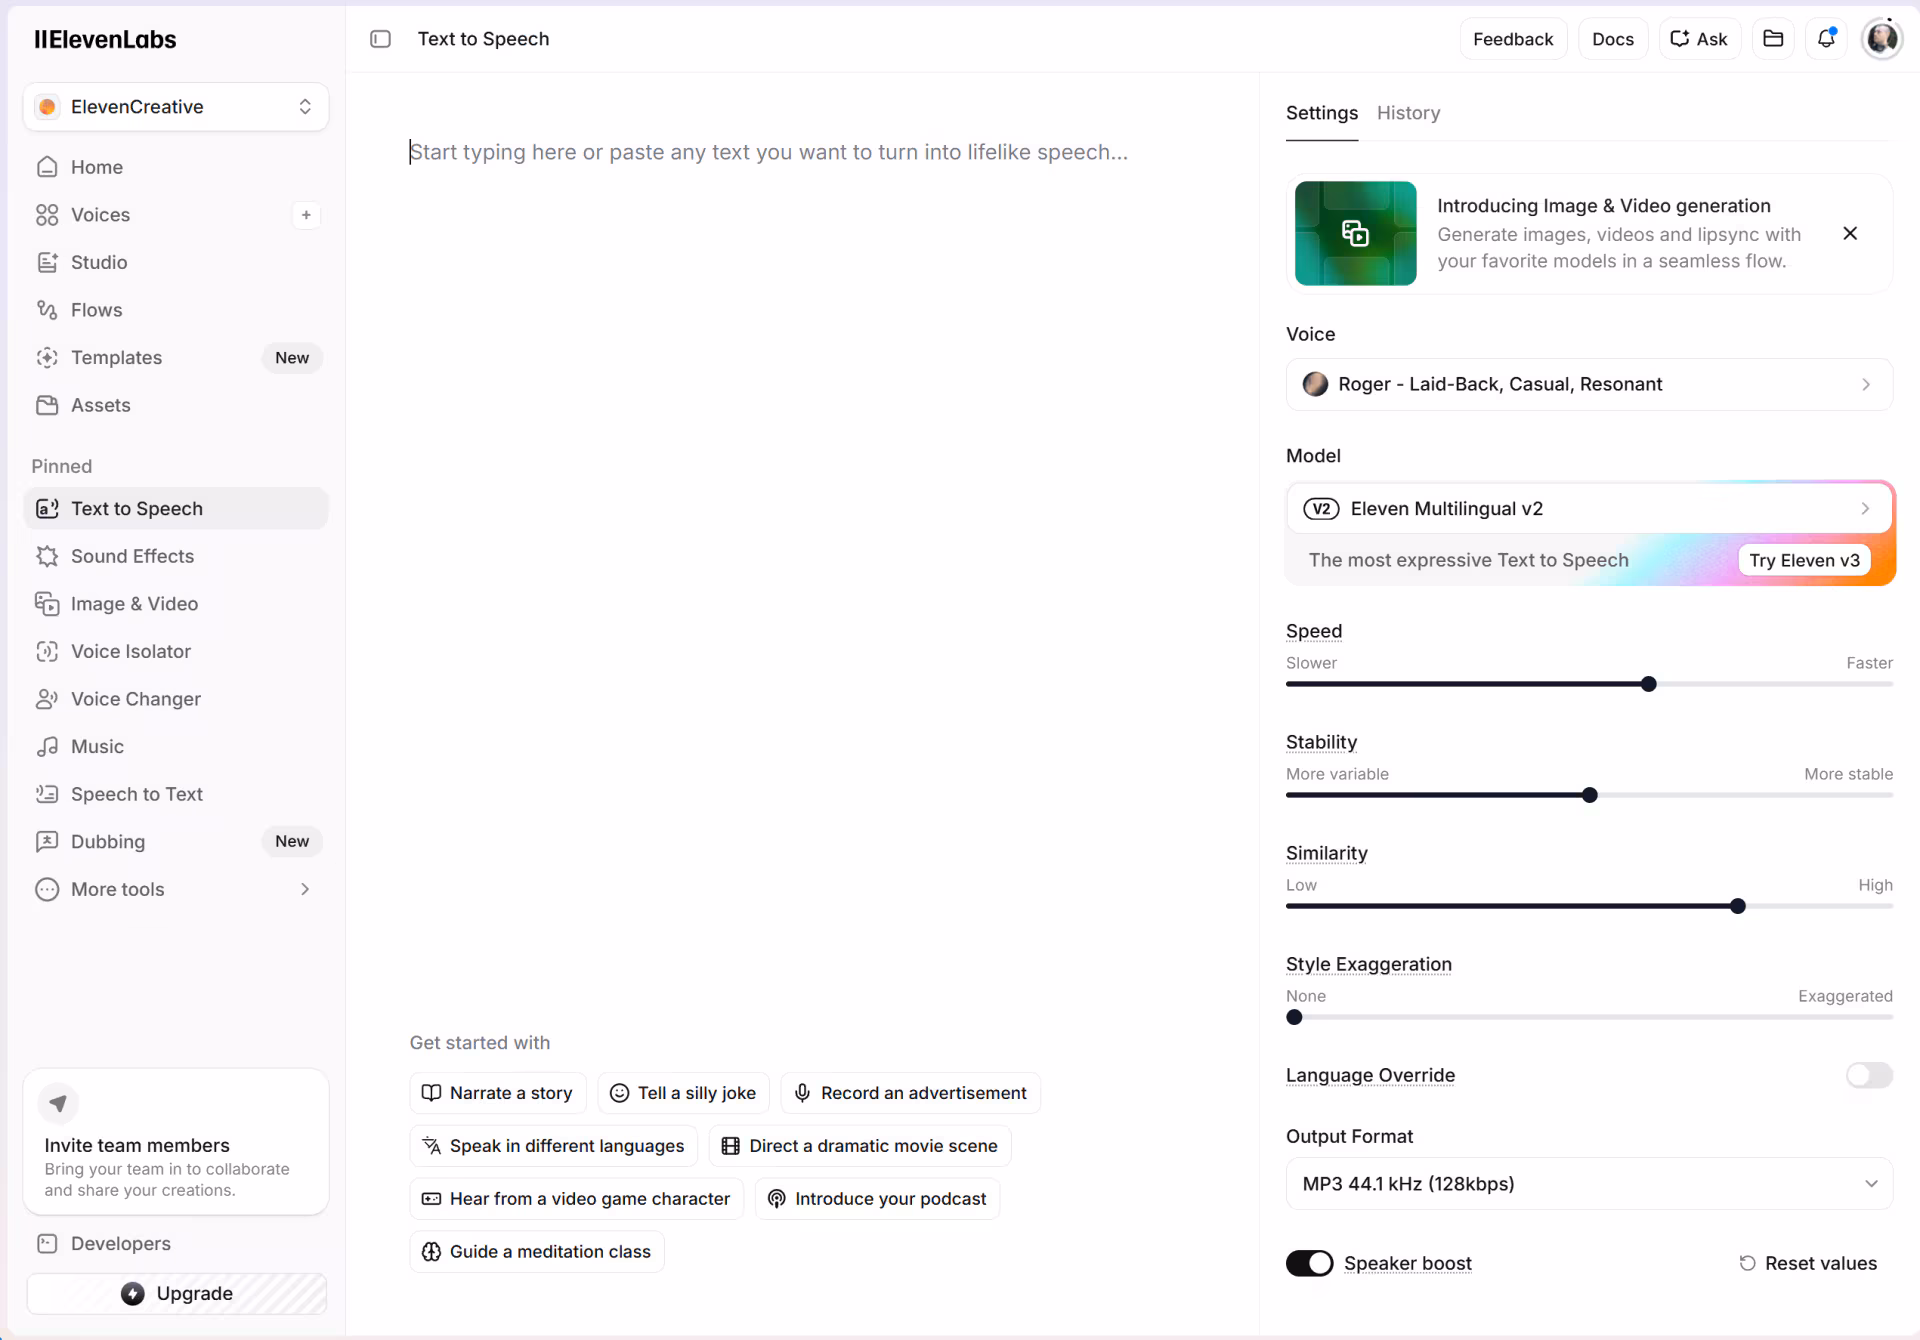Click the Flows icon

tap(47, 310)
